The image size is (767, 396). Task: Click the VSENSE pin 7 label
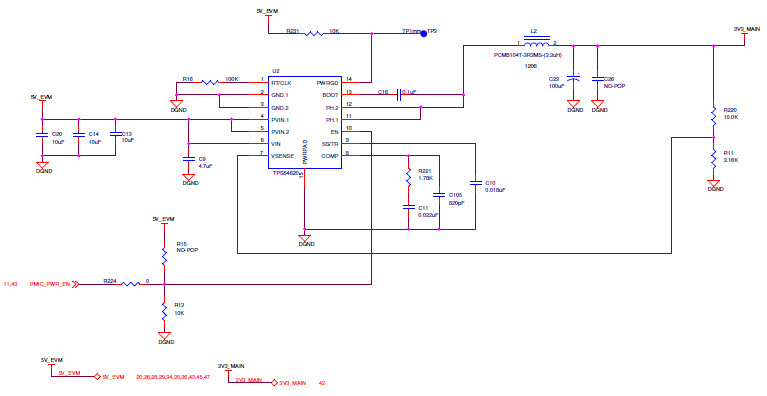tap(282, 156)
